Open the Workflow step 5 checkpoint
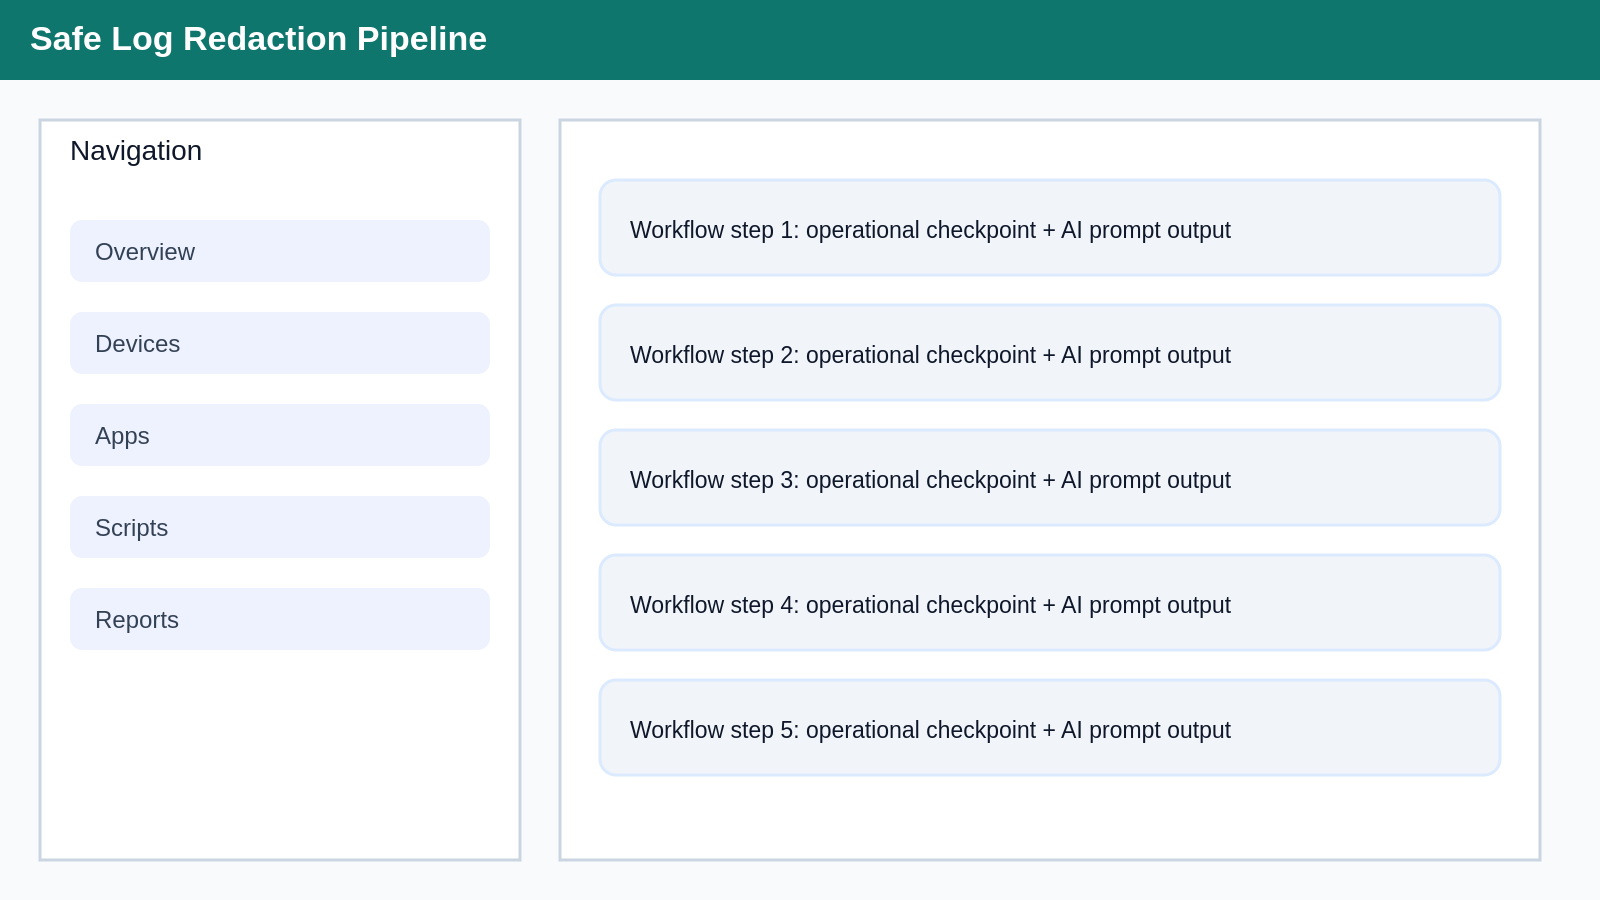This screenshot has height=900, width=1600. coord(1049,728)
